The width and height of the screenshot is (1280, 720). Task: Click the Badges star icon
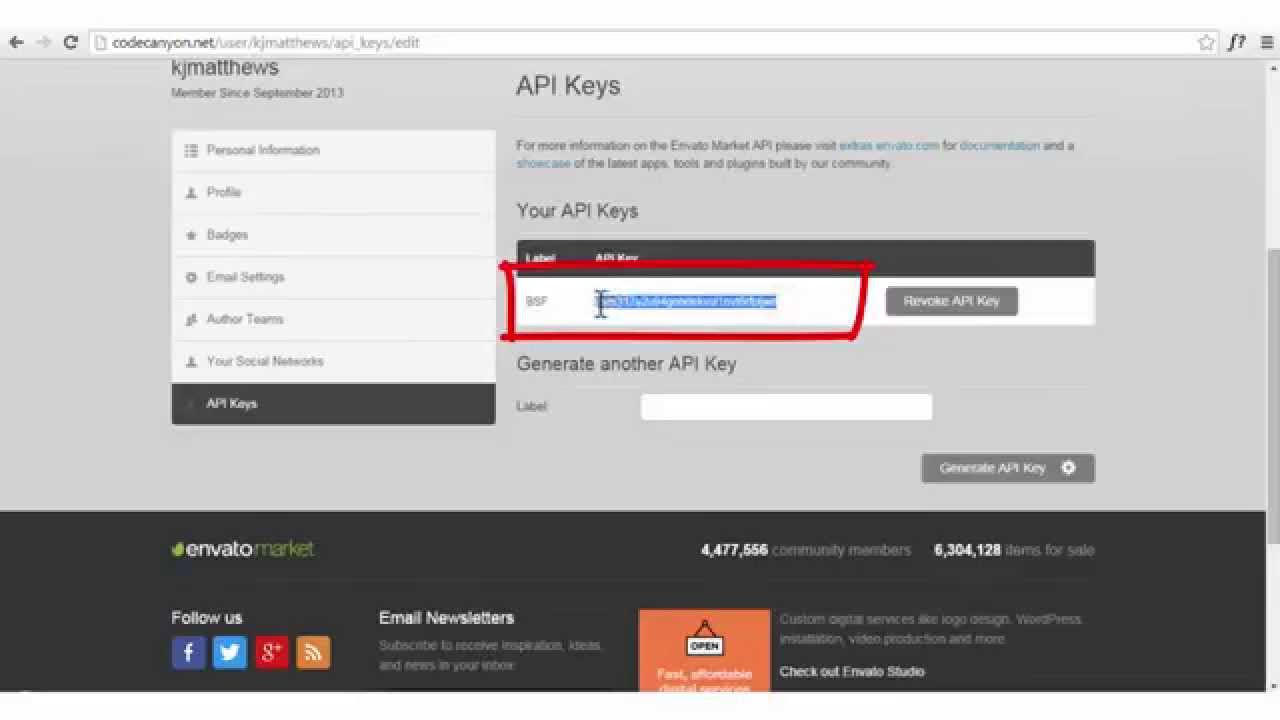click(x=191, y=235)
